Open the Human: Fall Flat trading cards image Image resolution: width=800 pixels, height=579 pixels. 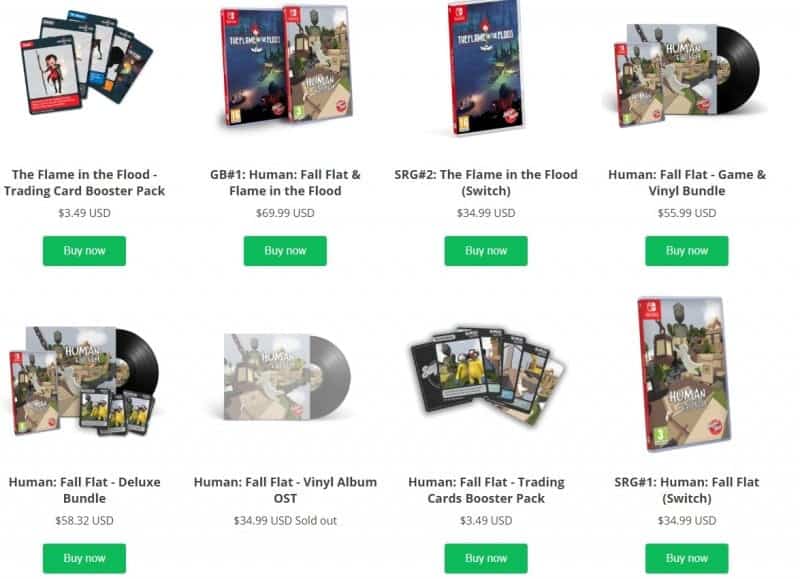(487, 374)
